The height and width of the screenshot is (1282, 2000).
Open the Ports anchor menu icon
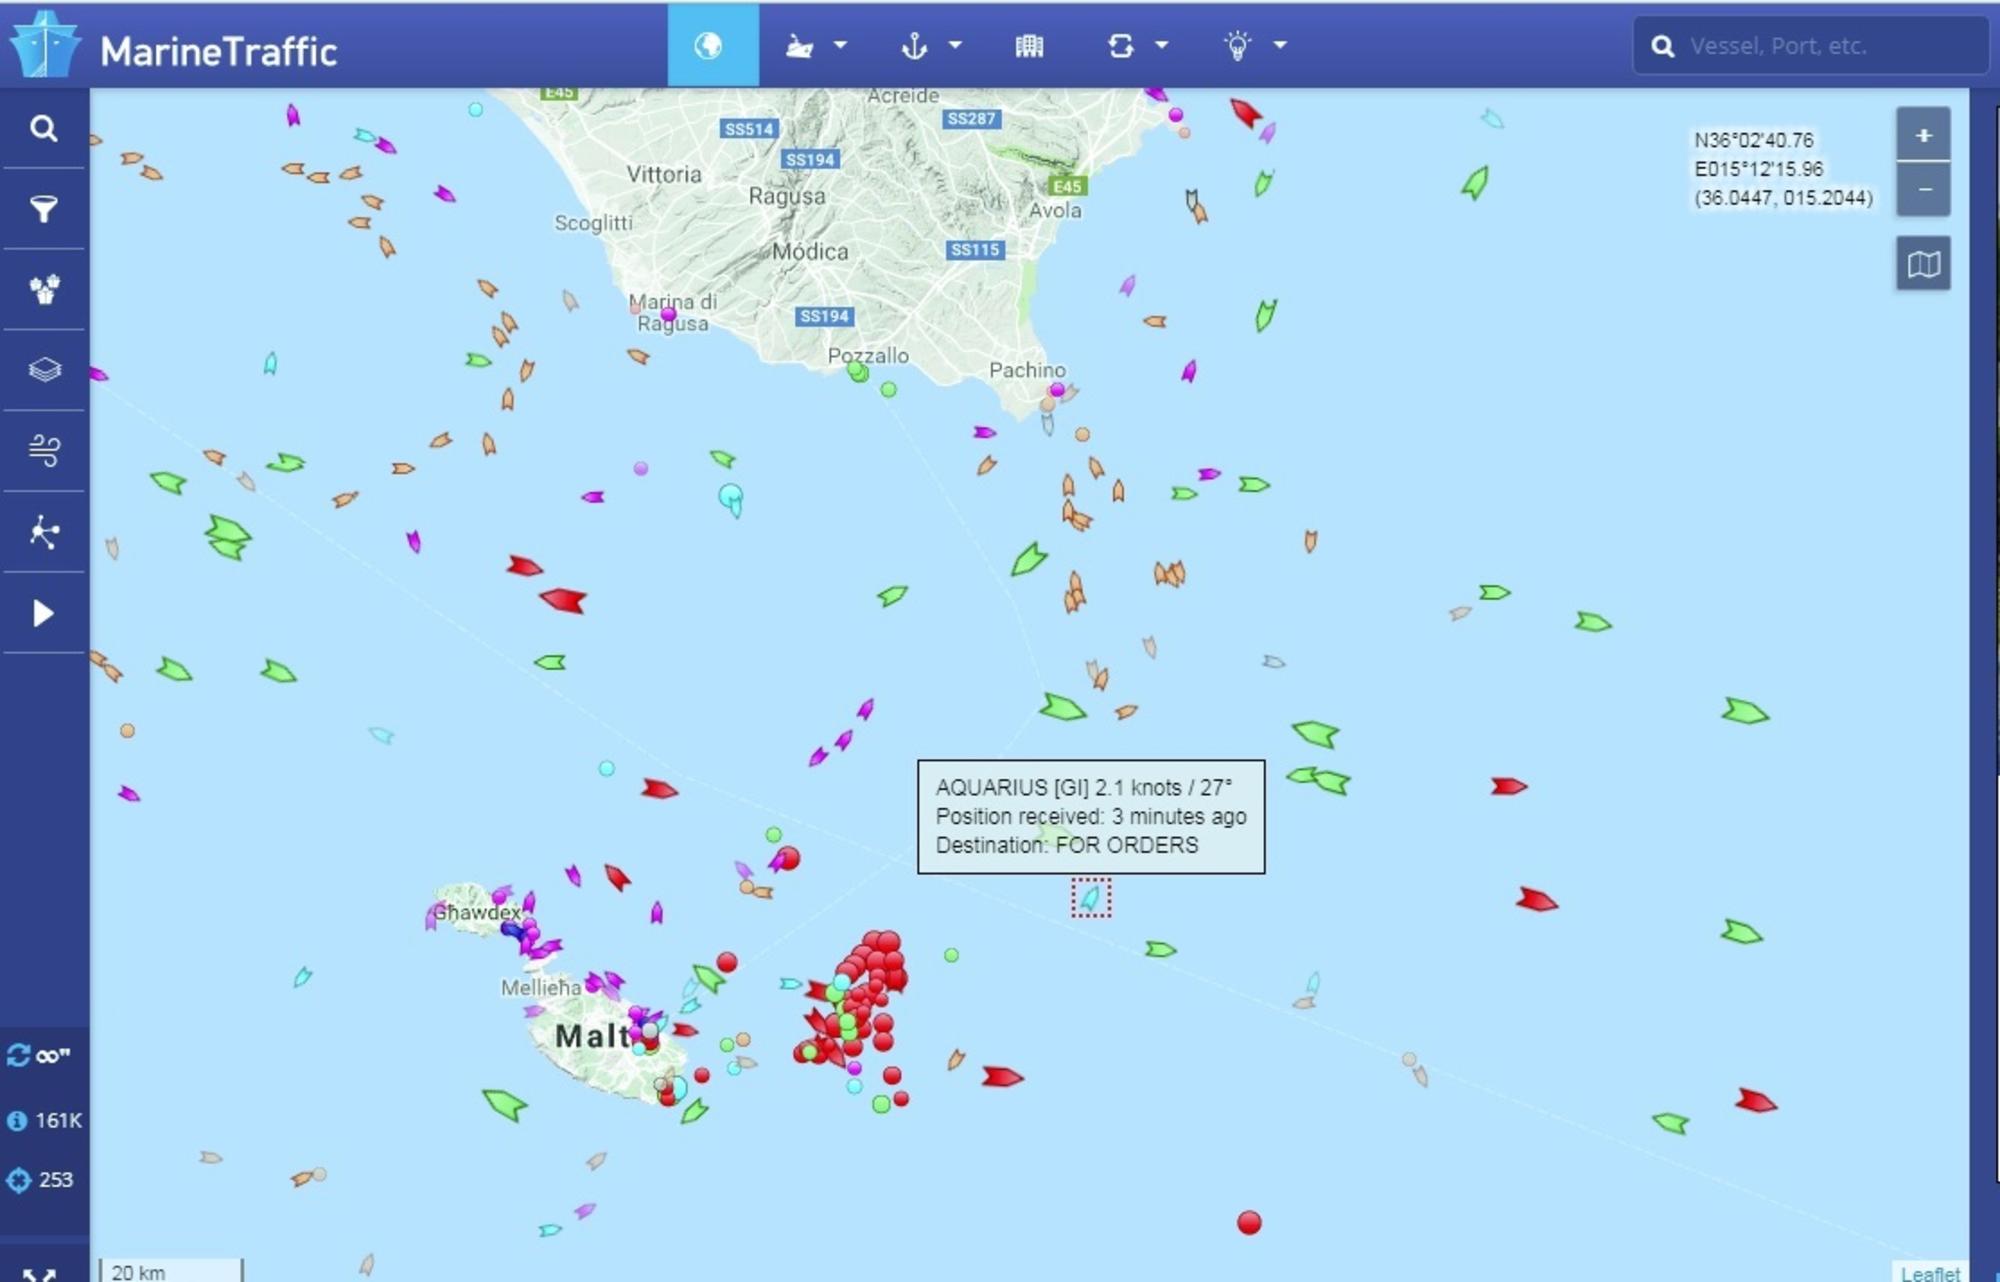[914, 46]
